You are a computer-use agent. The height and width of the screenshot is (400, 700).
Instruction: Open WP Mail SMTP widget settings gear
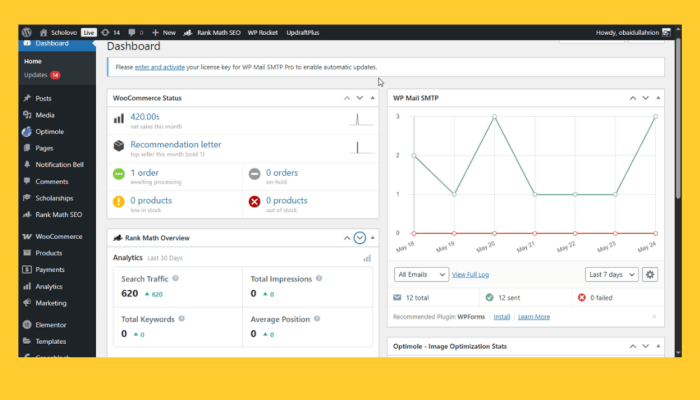point(650,274)
